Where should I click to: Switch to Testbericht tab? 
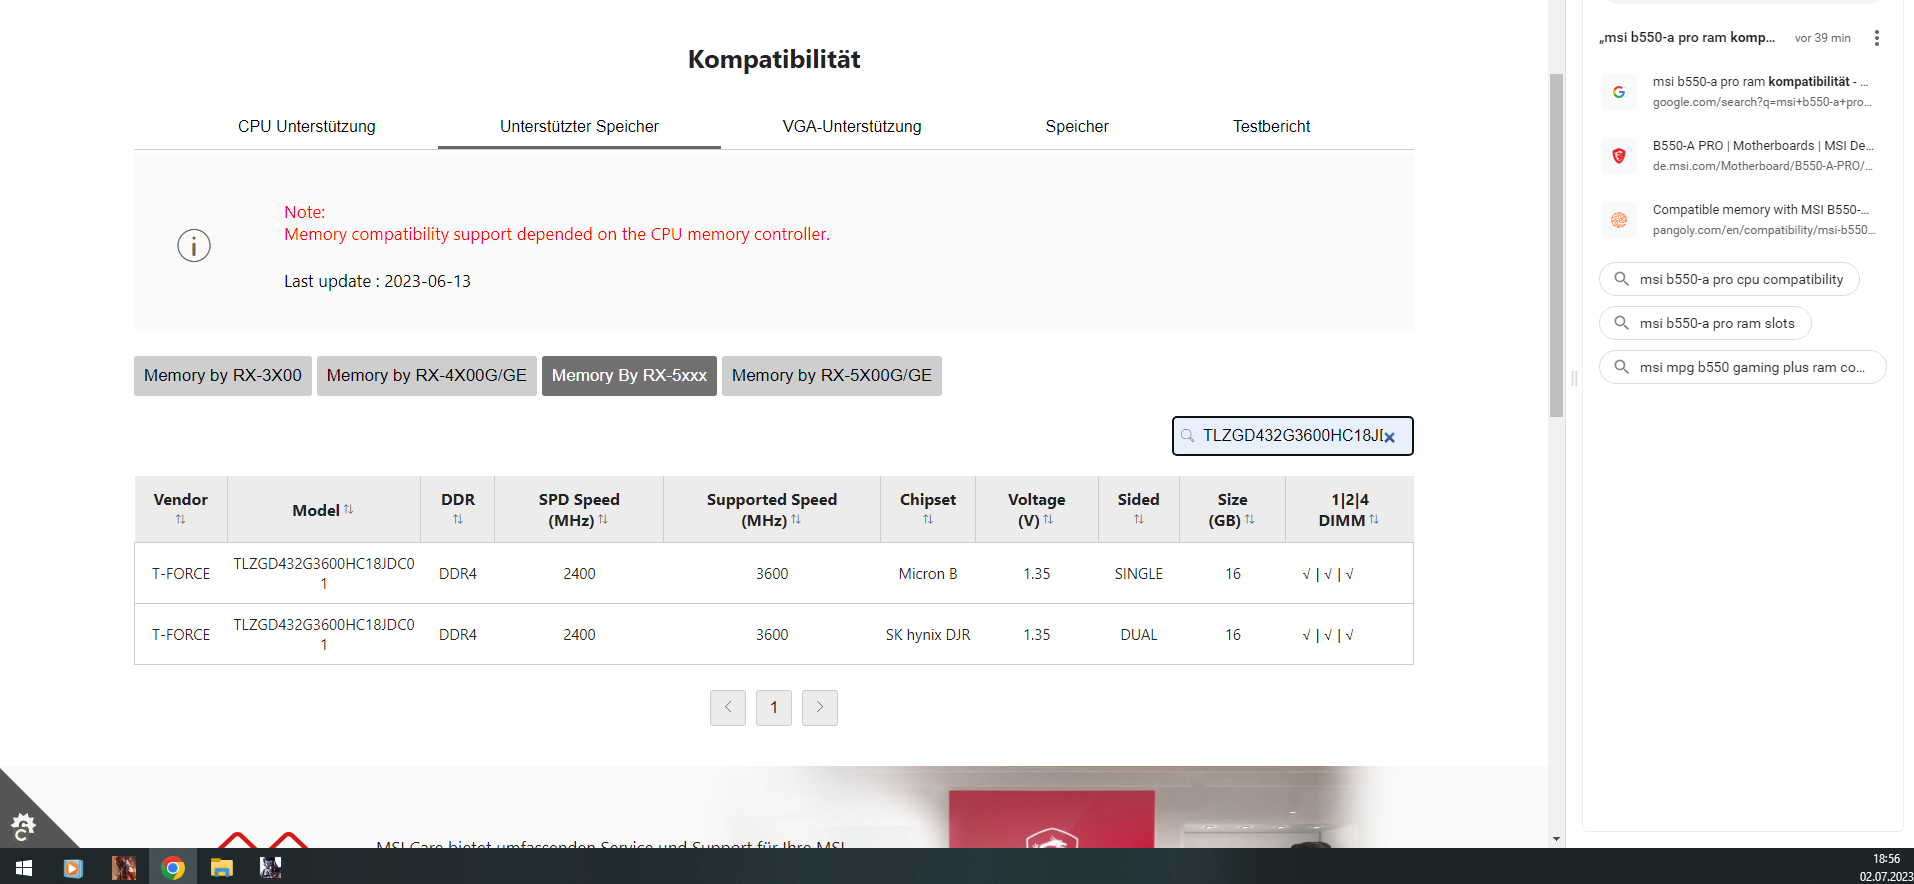tap(1271, 127)
